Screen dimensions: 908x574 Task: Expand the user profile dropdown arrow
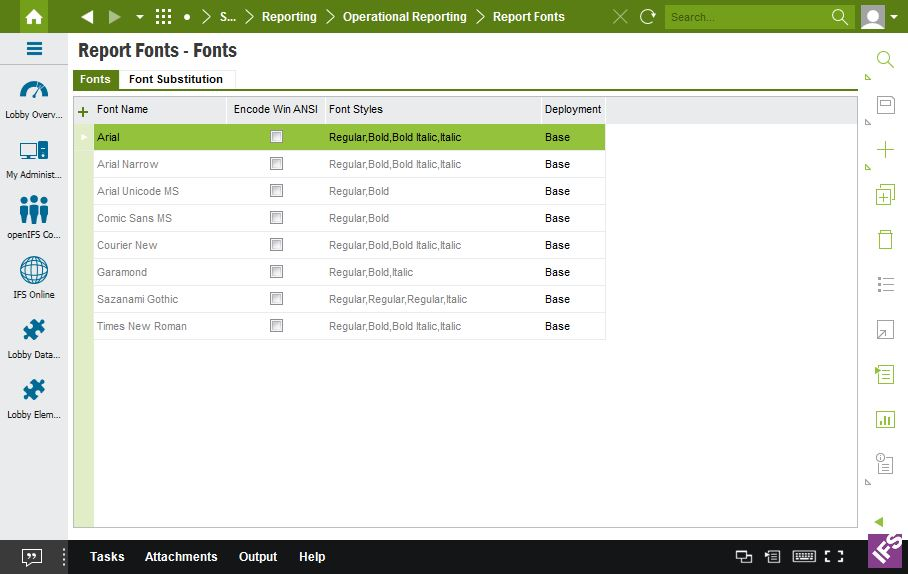[894, 17]
